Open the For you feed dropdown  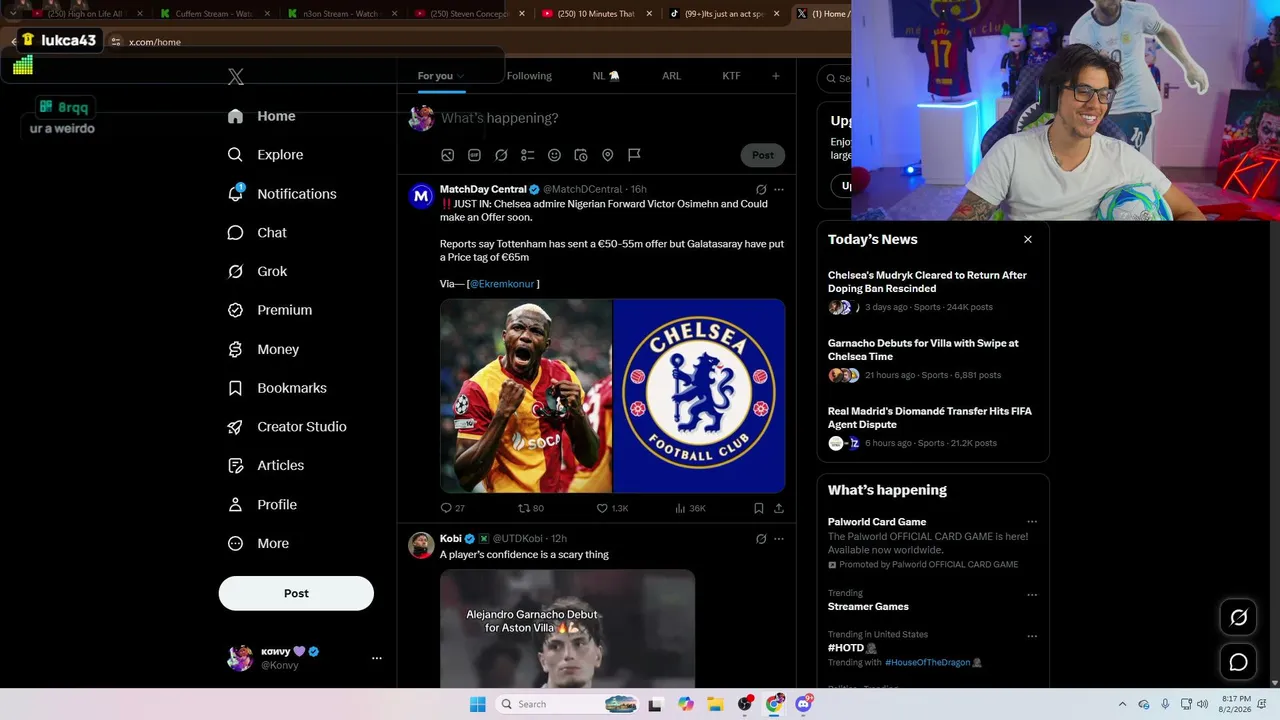(x=441, y=76)
